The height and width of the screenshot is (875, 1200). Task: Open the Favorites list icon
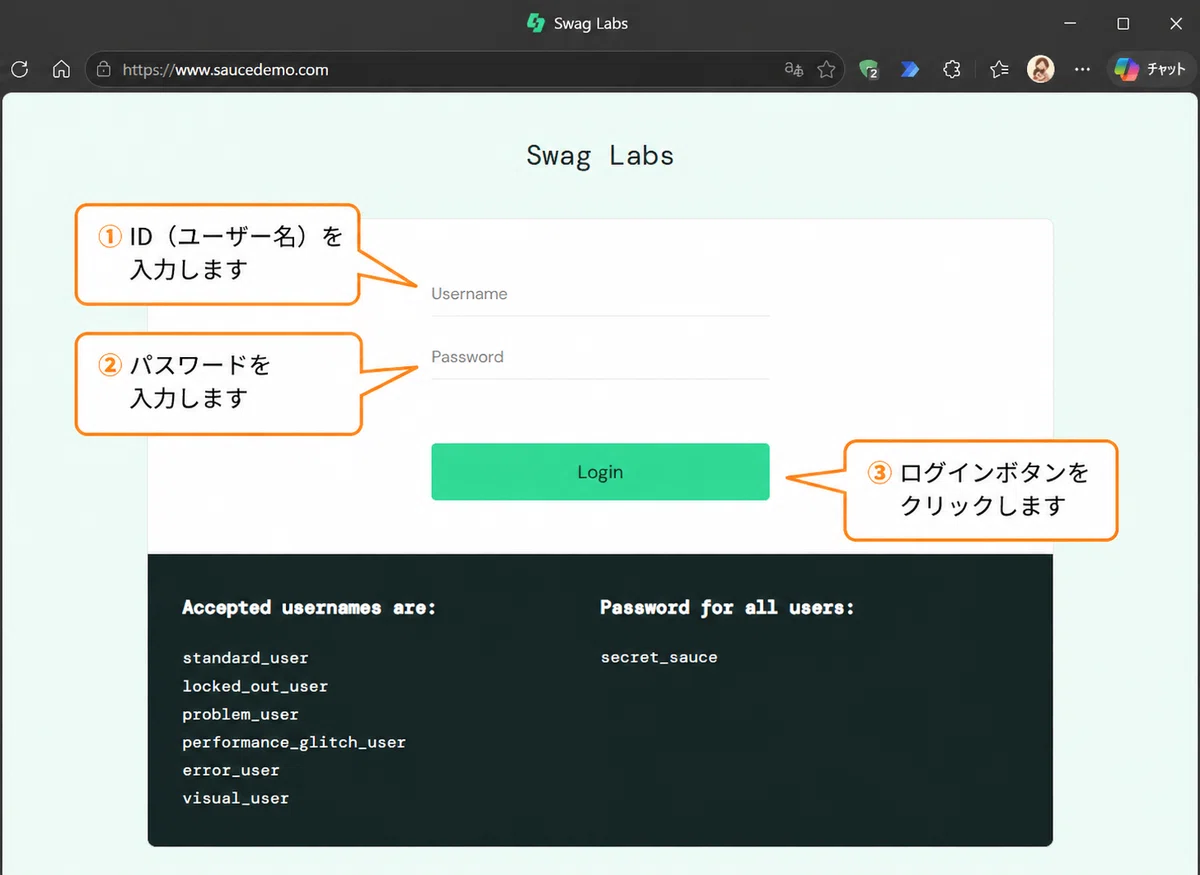[998, 69]
